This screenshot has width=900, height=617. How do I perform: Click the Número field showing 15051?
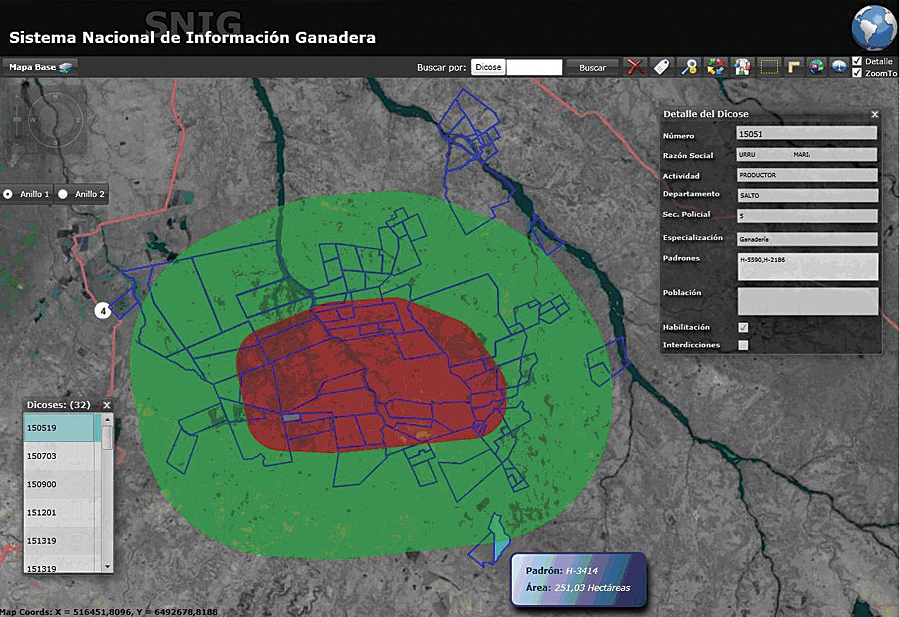[x=806, y=134]
